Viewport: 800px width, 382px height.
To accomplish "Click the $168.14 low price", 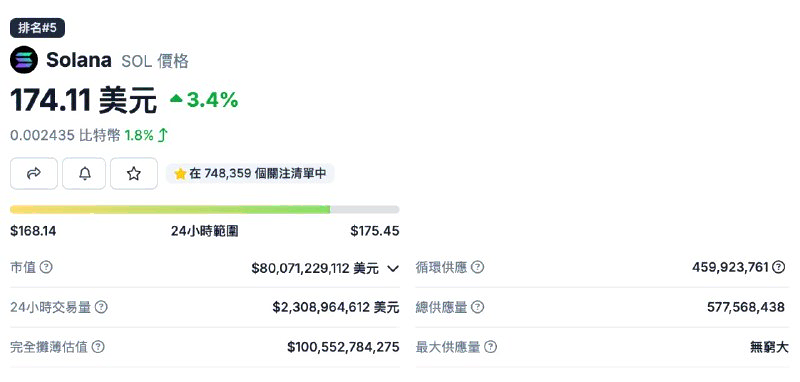I will (33, 231).
